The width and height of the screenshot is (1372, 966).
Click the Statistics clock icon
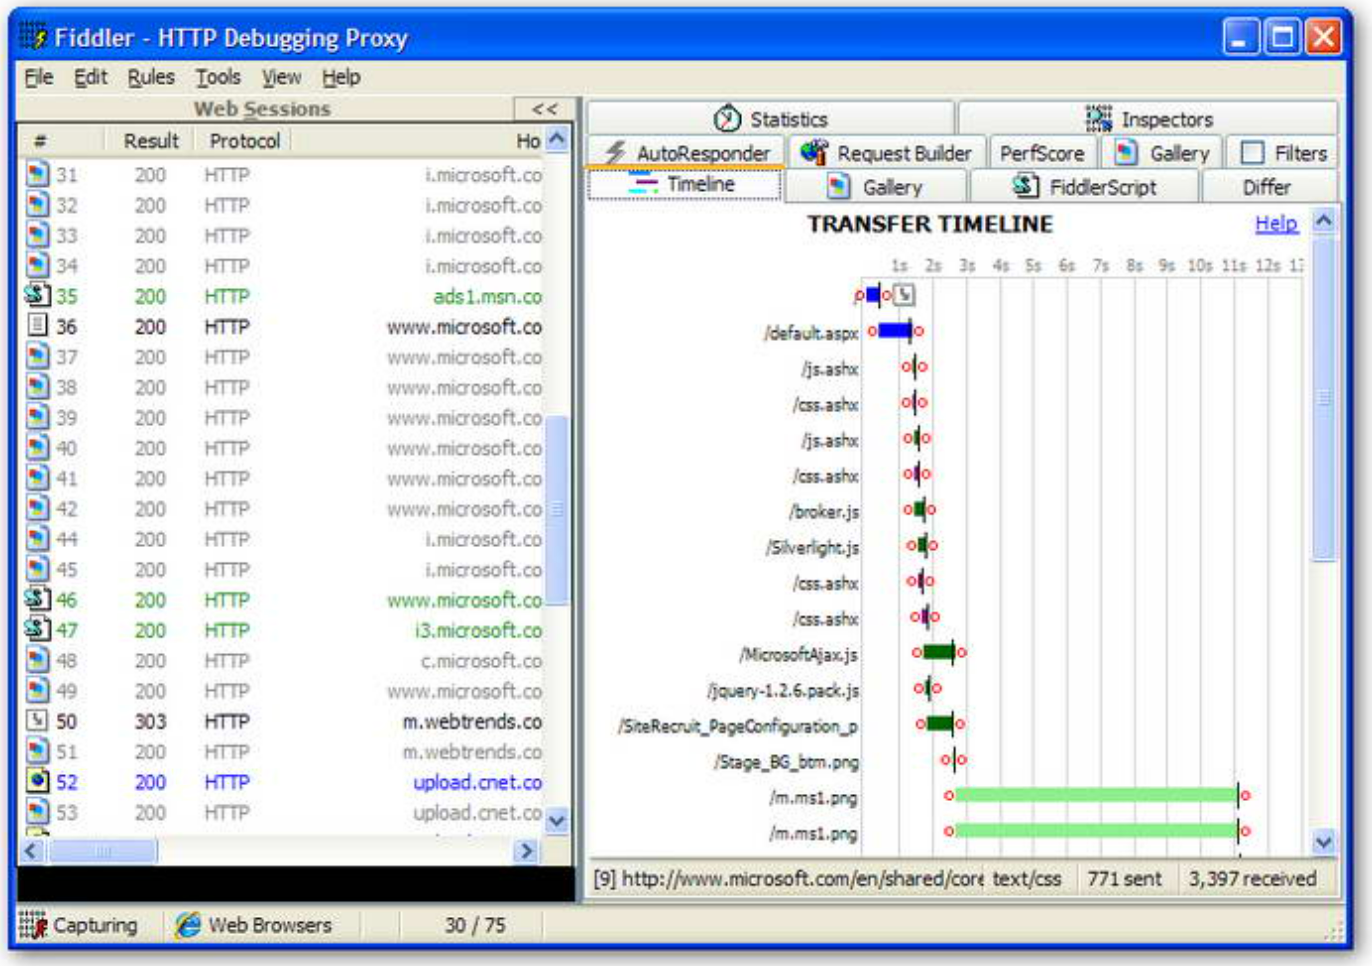point(727,118)
